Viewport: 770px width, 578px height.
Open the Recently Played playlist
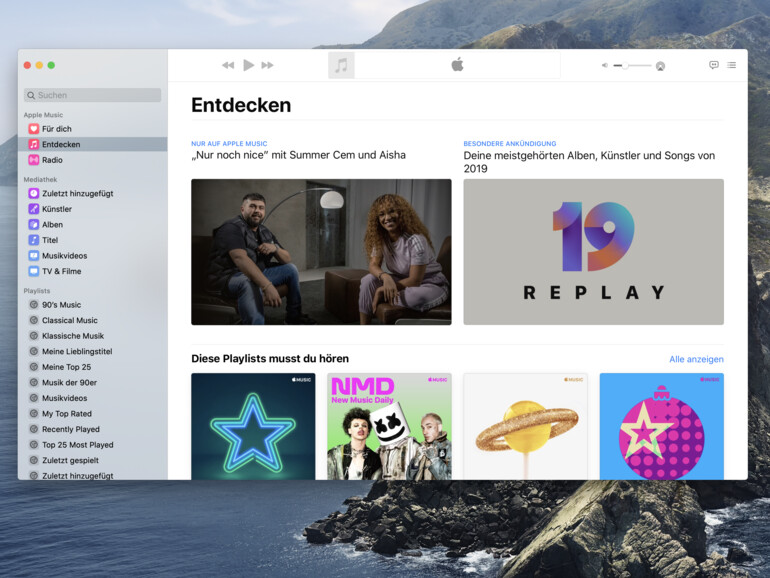click(93, 429)
